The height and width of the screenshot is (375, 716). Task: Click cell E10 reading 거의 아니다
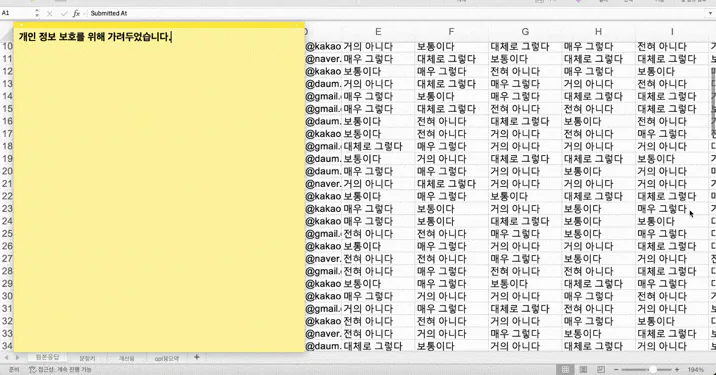(x=379, y=46)
